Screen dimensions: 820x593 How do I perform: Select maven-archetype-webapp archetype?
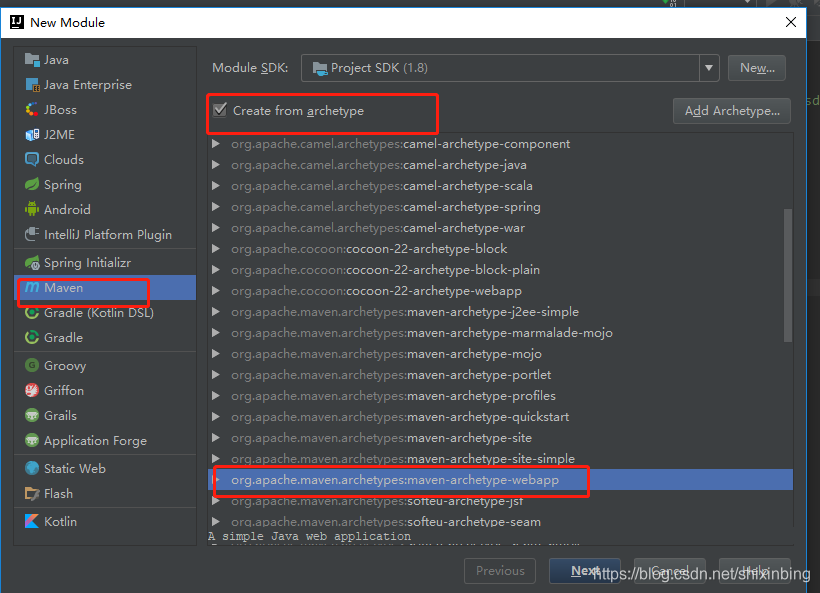(500, 480)
